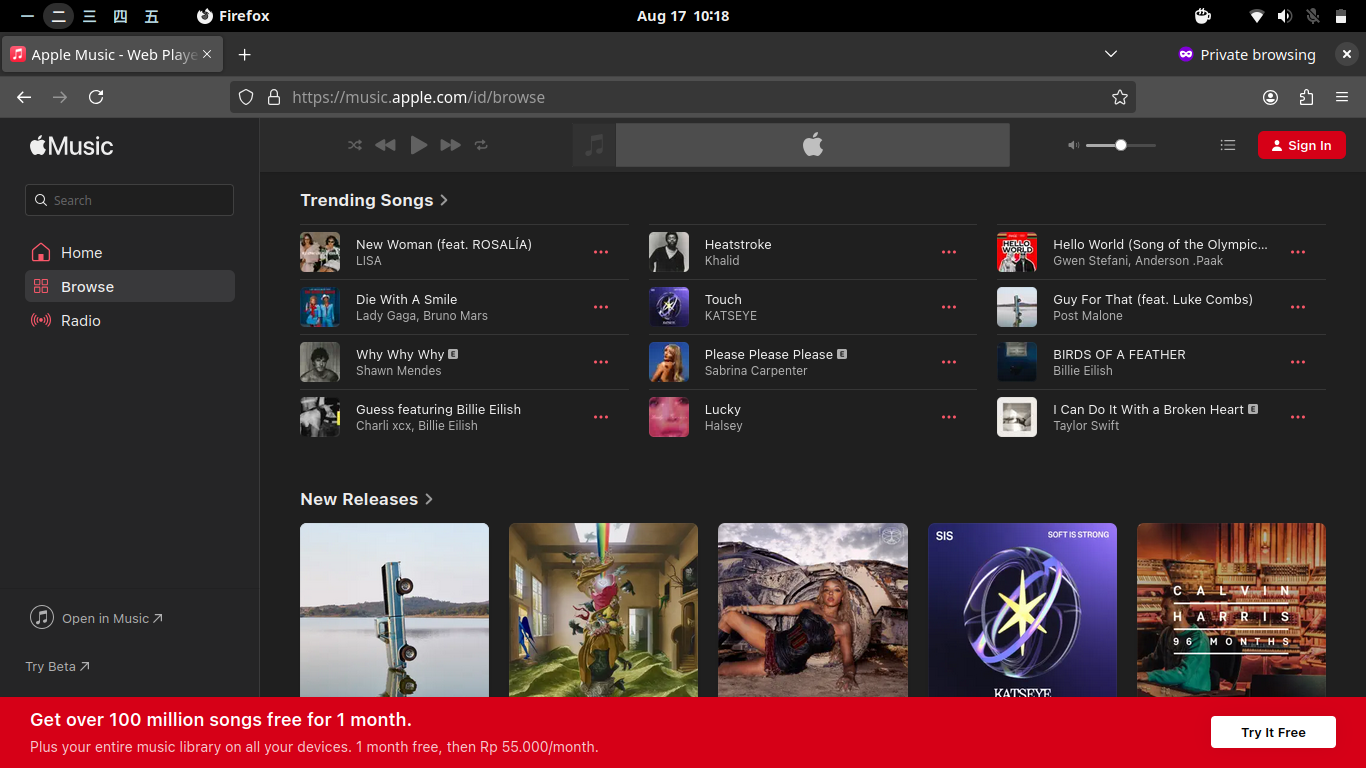Go back with browser back arrow

tap(24, 97)
